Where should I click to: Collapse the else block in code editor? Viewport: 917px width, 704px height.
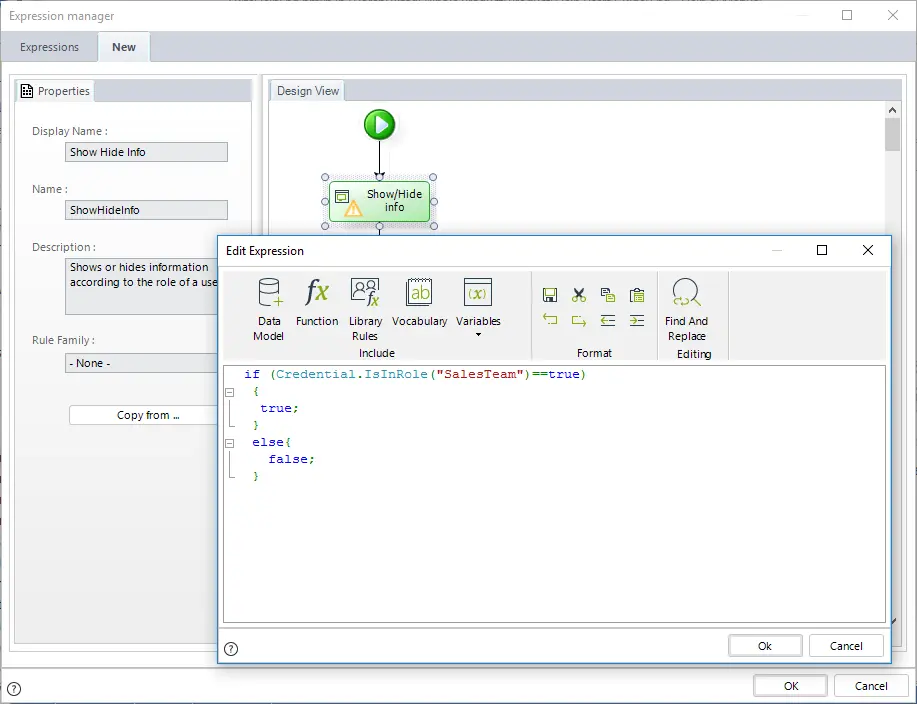click(x=230, y=443)
